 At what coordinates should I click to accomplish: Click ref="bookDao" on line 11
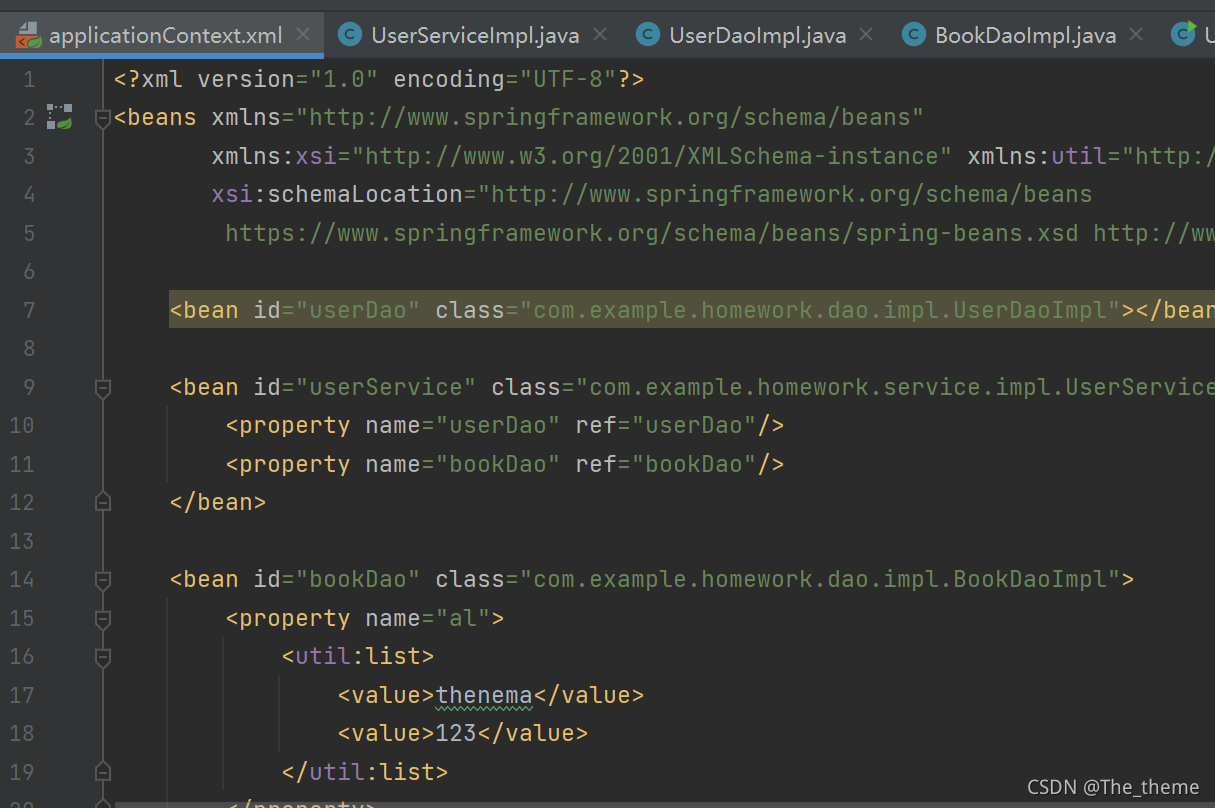tap(672, 464)
